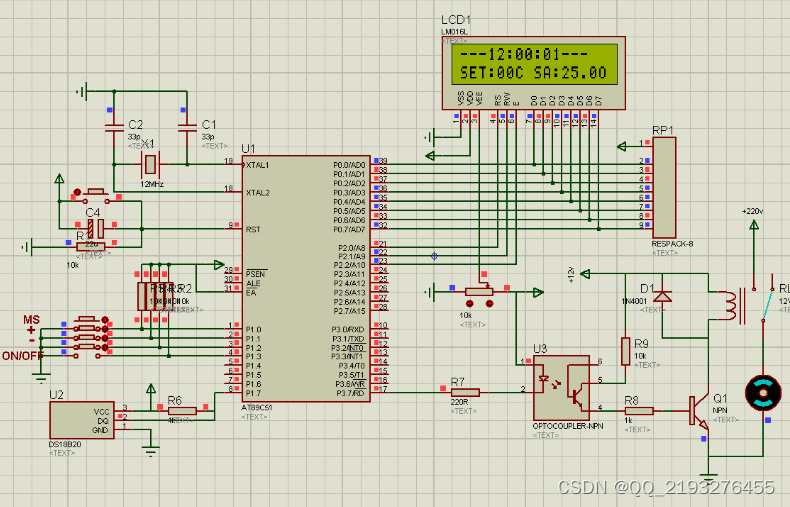
Task: Select the 1k resistor R8
Action: pos(639,411)
